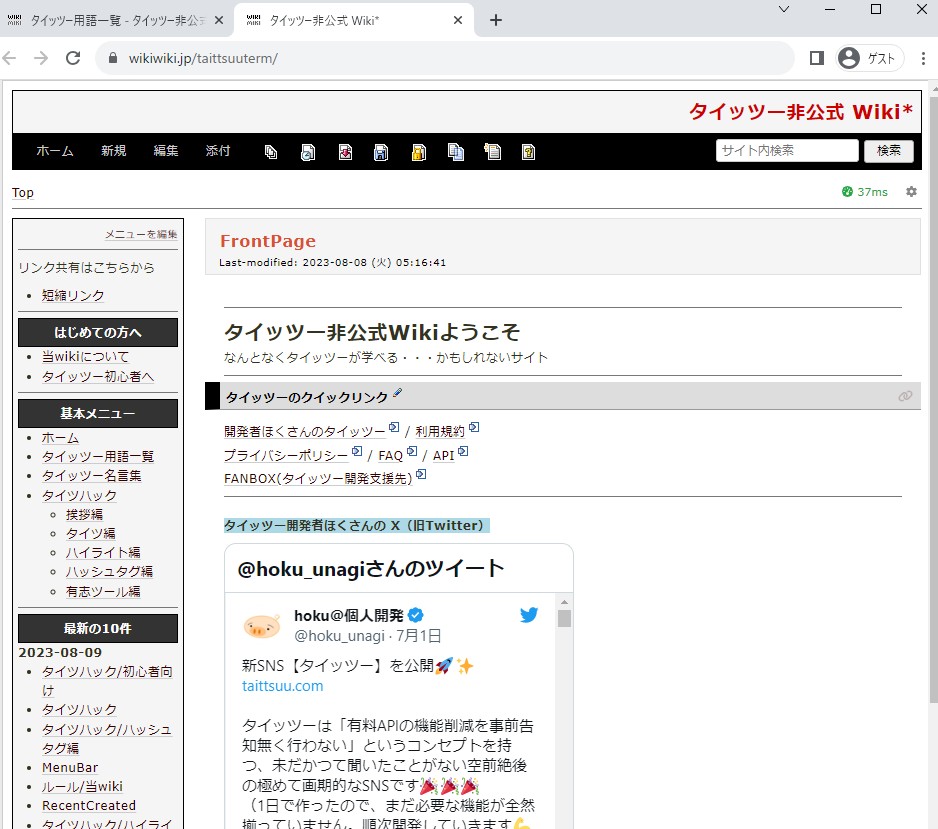Click the サイト内検索 search field
Screen dimensions: 938x829
(x=787, y=151)
